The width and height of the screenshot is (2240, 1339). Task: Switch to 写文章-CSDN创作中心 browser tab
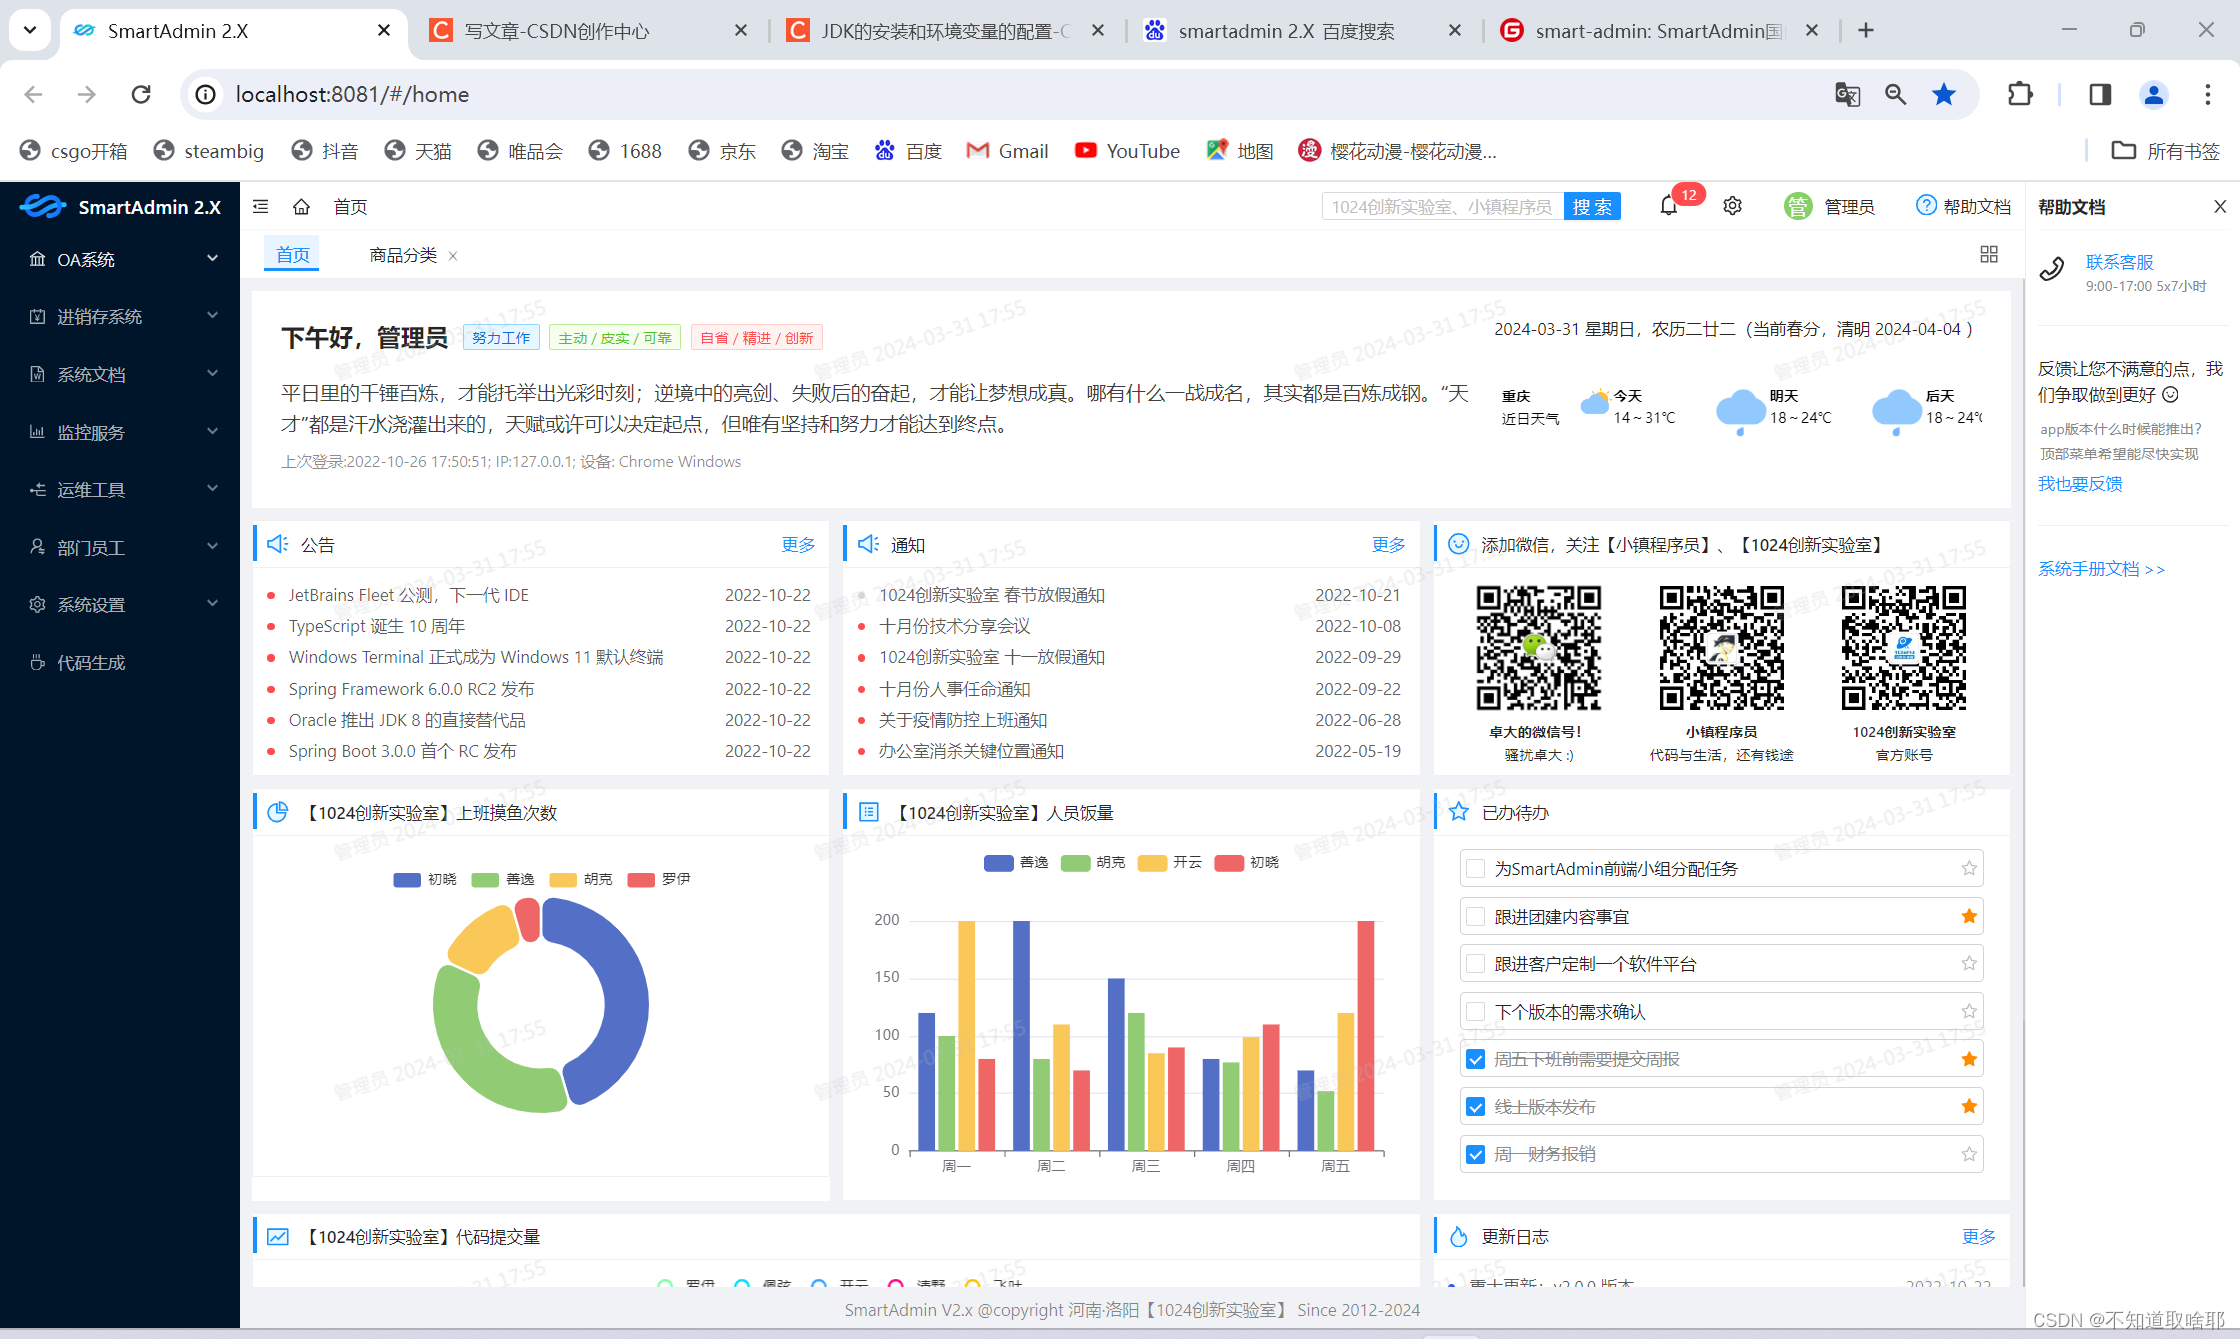[x=590, y=31]
